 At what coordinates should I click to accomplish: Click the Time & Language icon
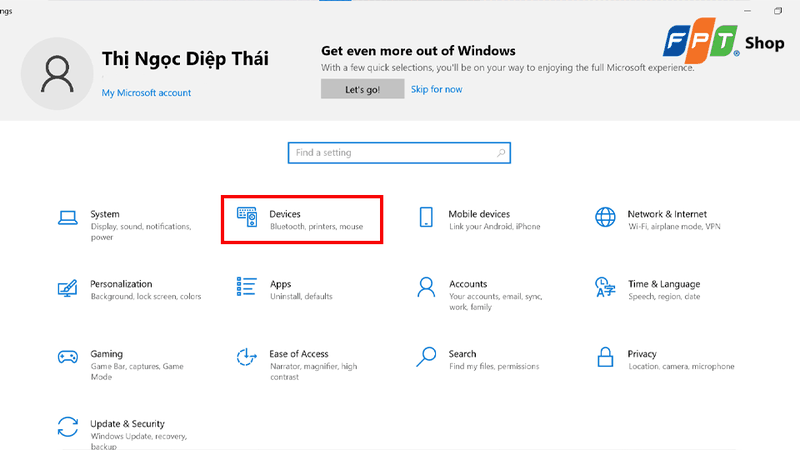click(x=605, y=287)
